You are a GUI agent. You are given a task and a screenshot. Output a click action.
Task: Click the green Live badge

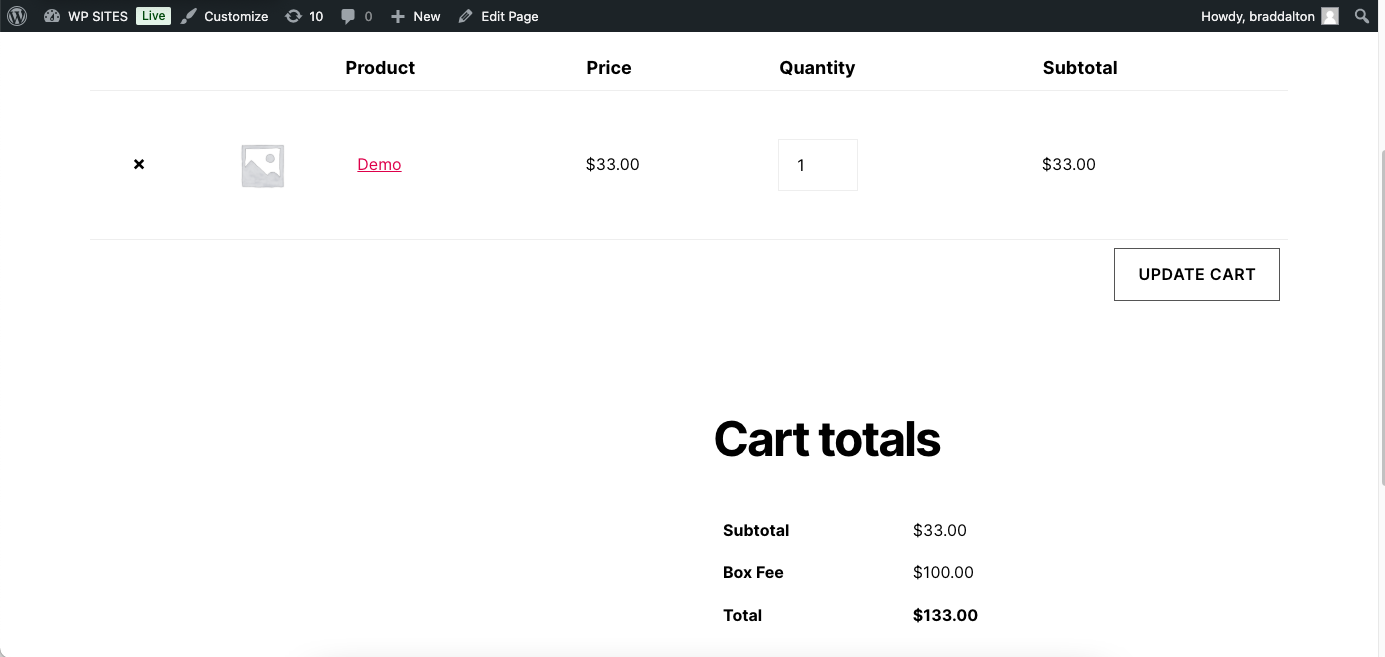(x=153, y=16)
